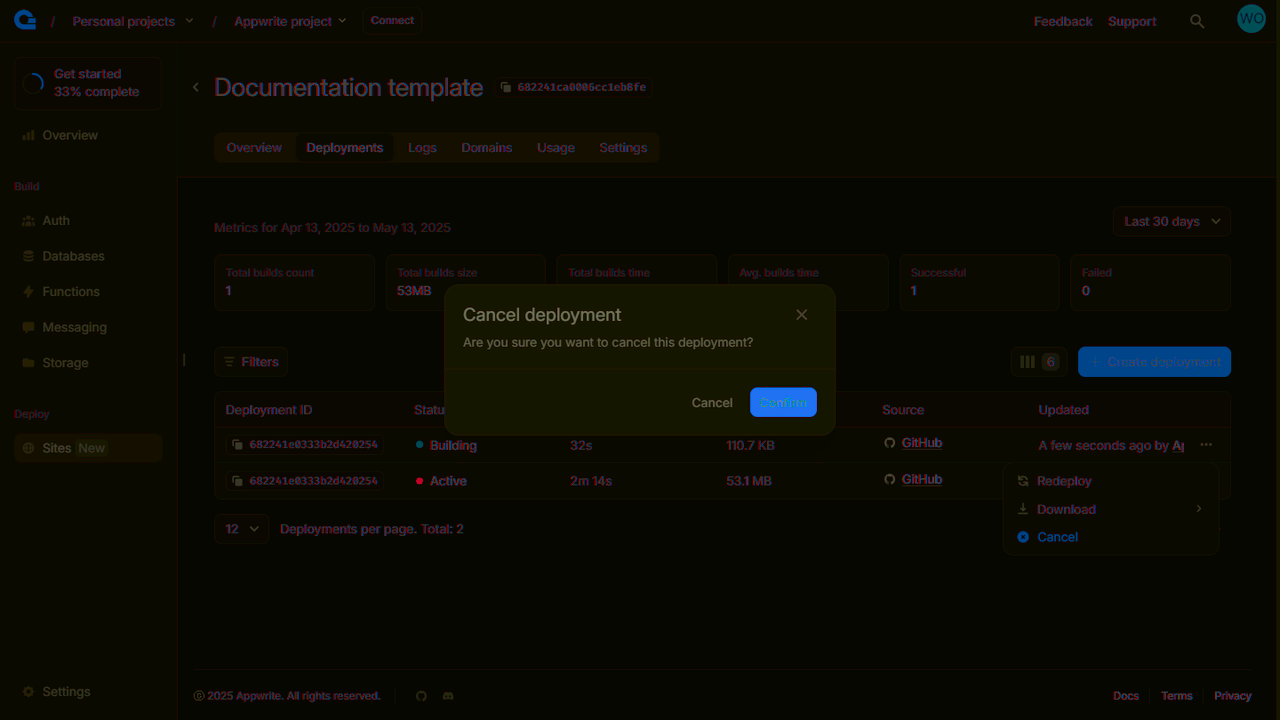Expand the Last 30 days dropdown

(1171, 221)
